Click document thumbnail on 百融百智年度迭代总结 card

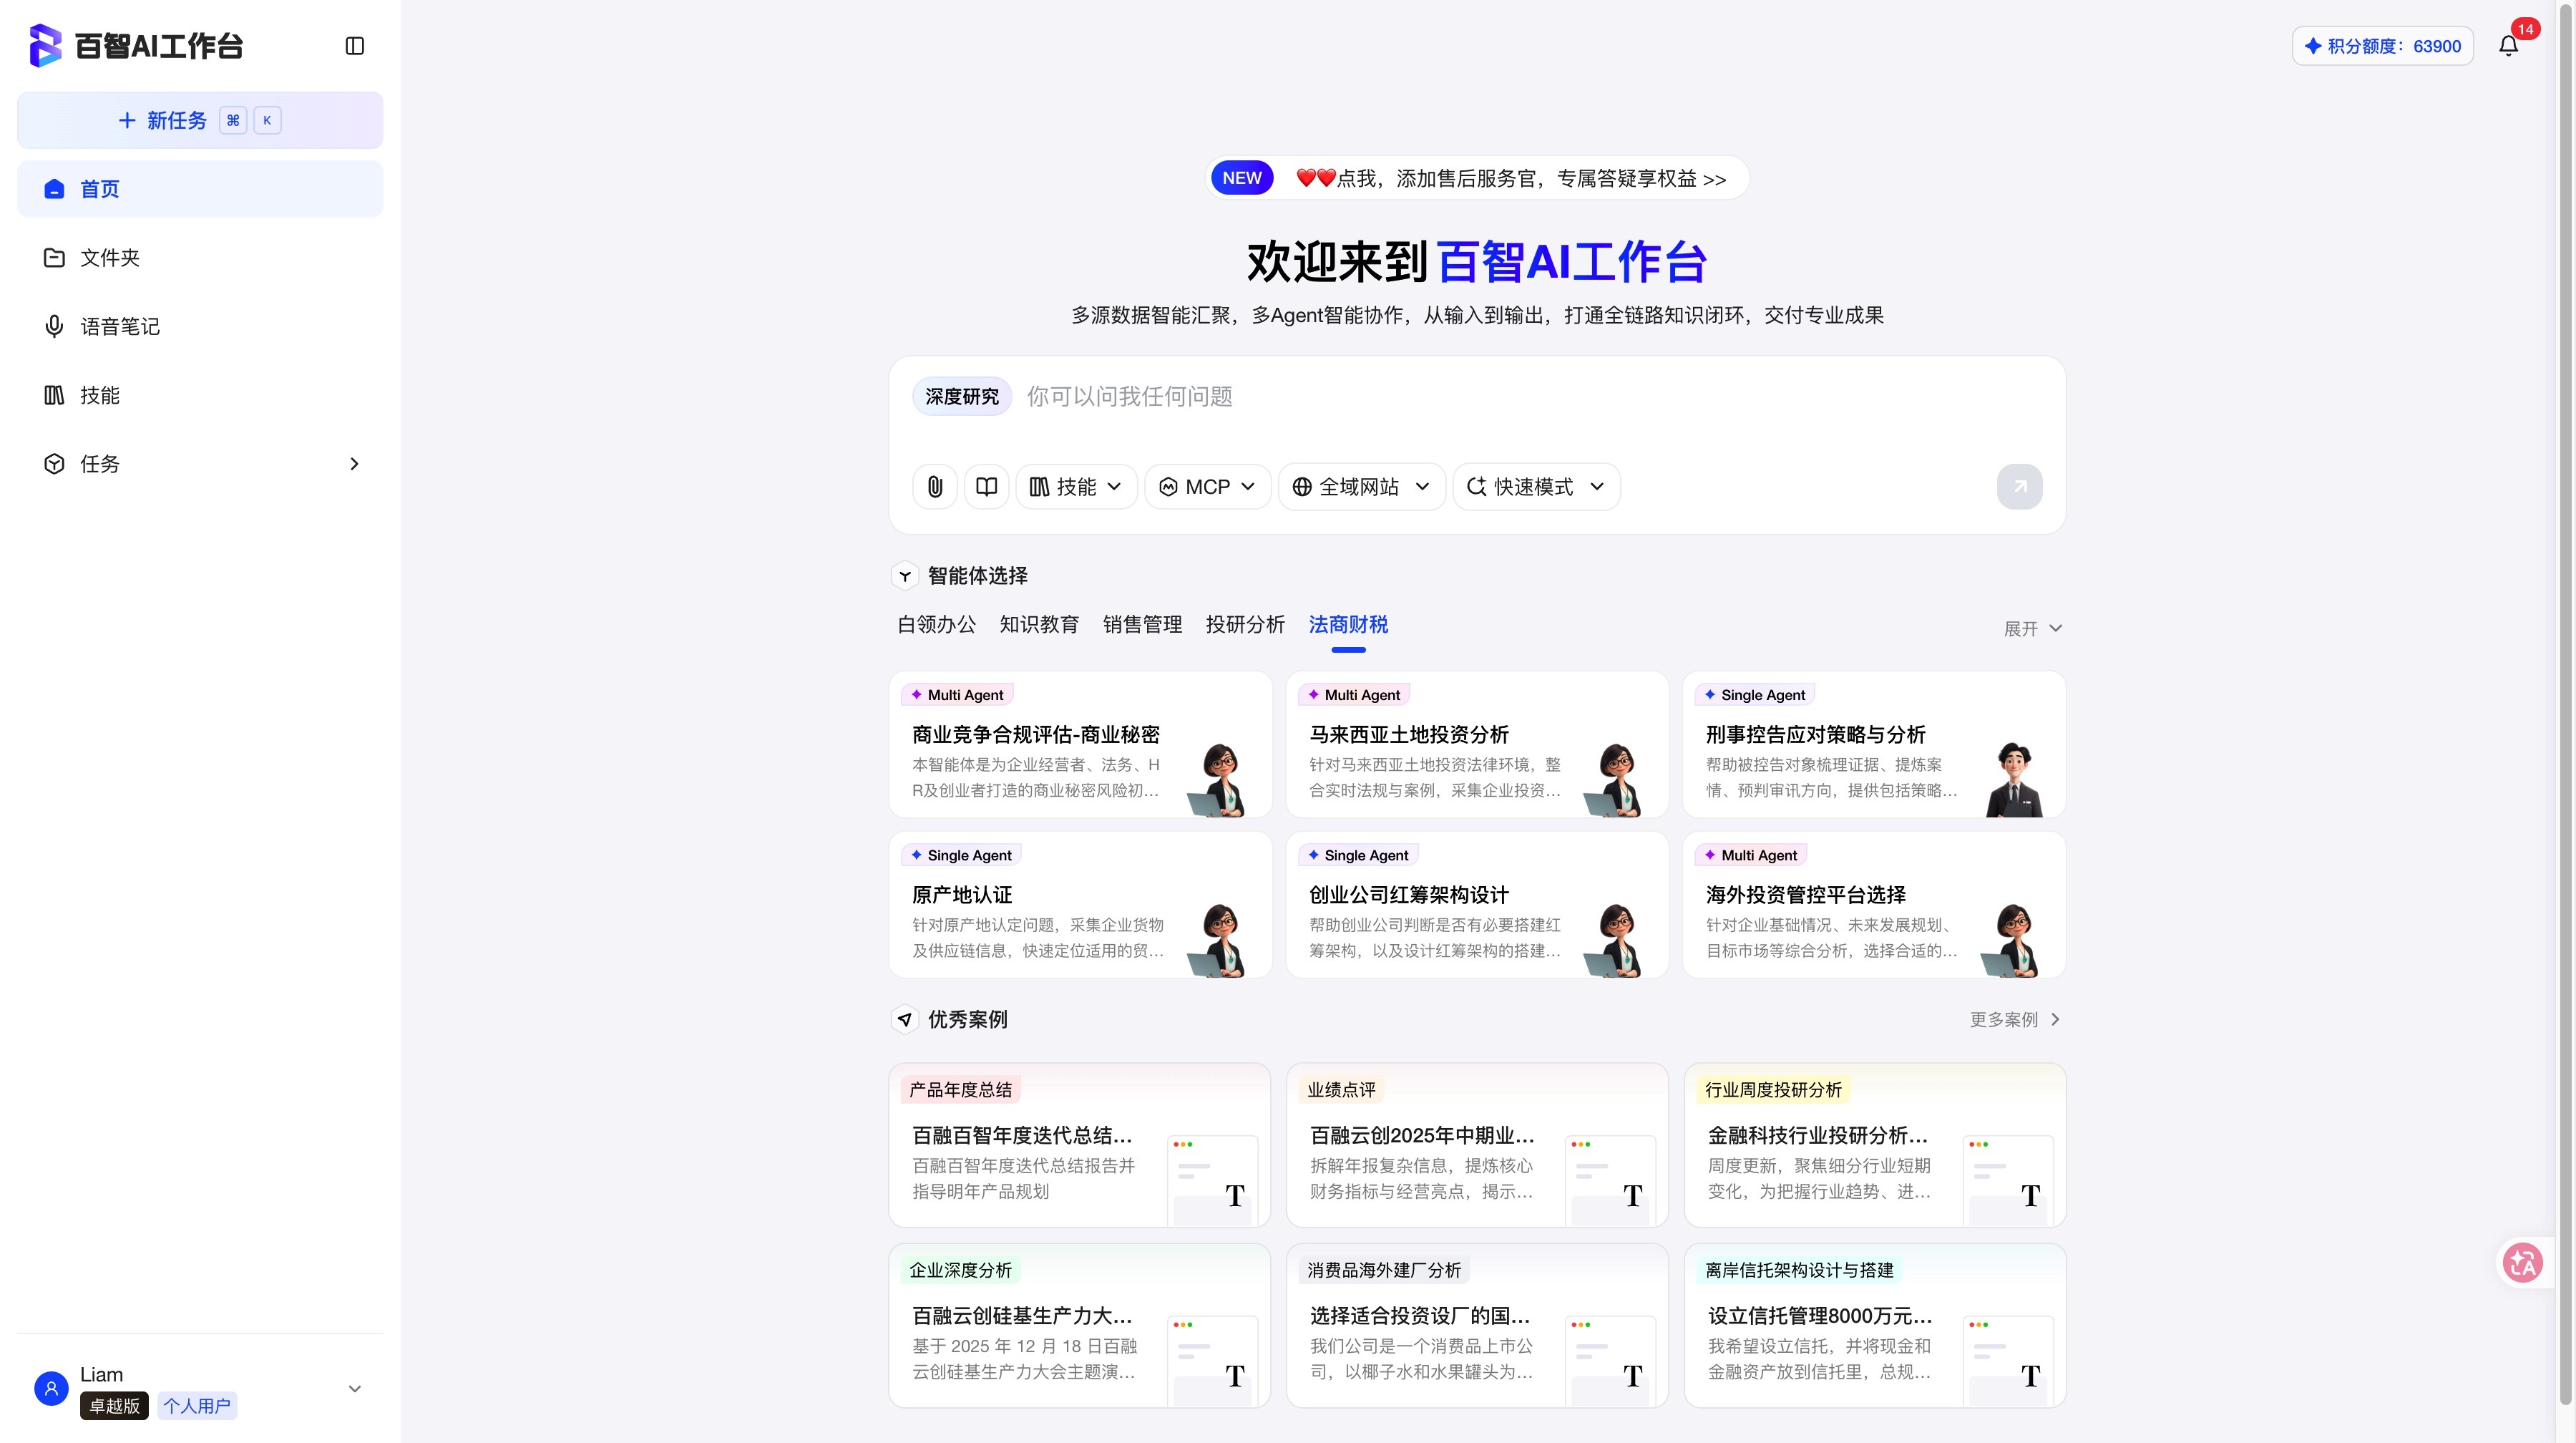tap(1213, 1180)
